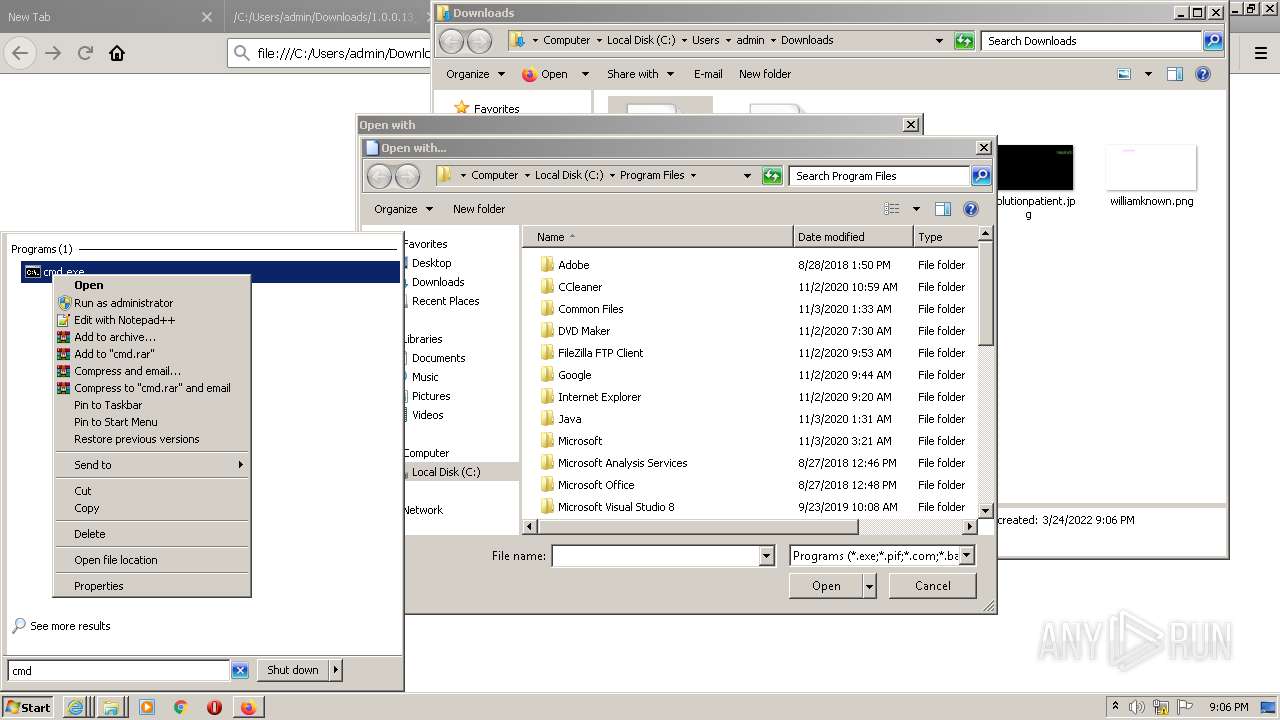Open Windows Explorer from taskbar

coord(111,707)
